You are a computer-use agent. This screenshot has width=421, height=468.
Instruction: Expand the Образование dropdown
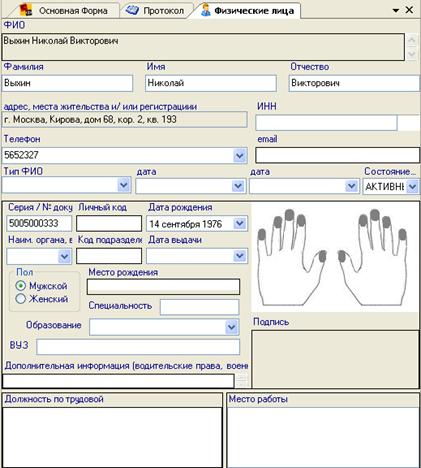pos(231,327)
